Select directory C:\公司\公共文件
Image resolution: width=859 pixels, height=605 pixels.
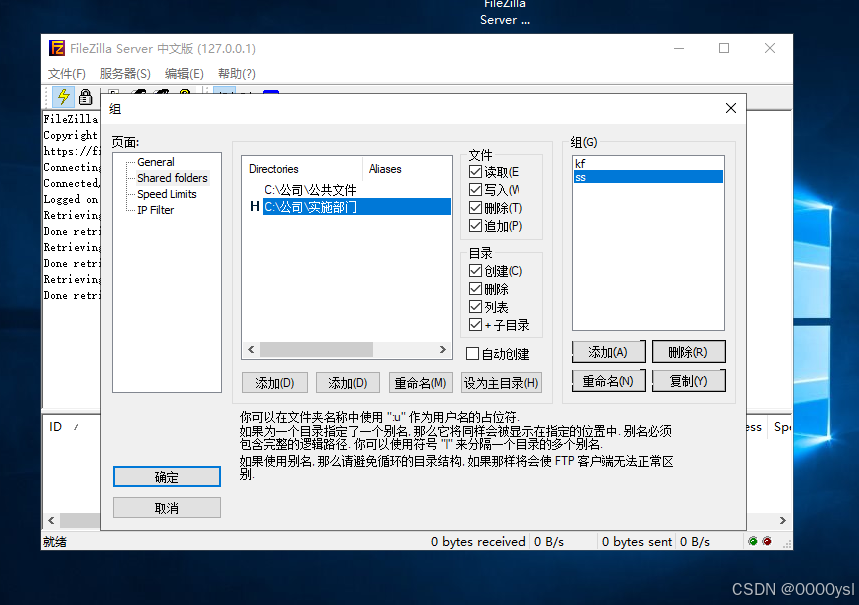point(310,190)
